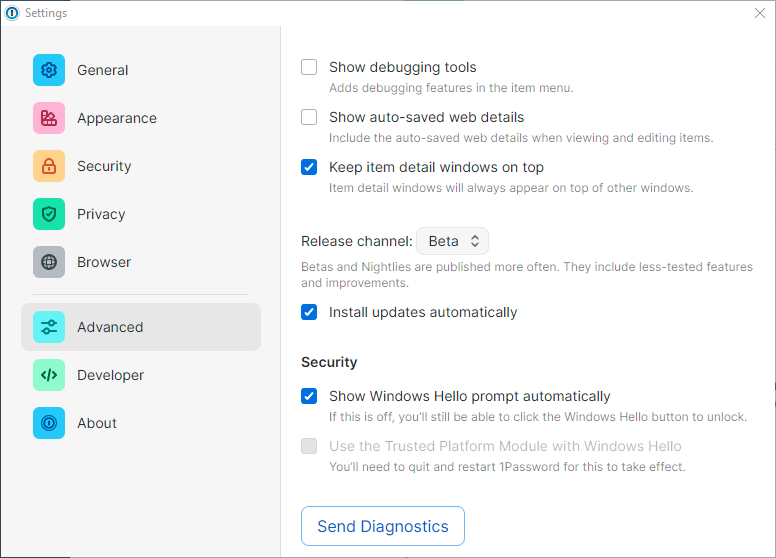The image size is (776, 558).
Task: Uncheck Keep item detail windows on top
Action: tap(310, 167)
